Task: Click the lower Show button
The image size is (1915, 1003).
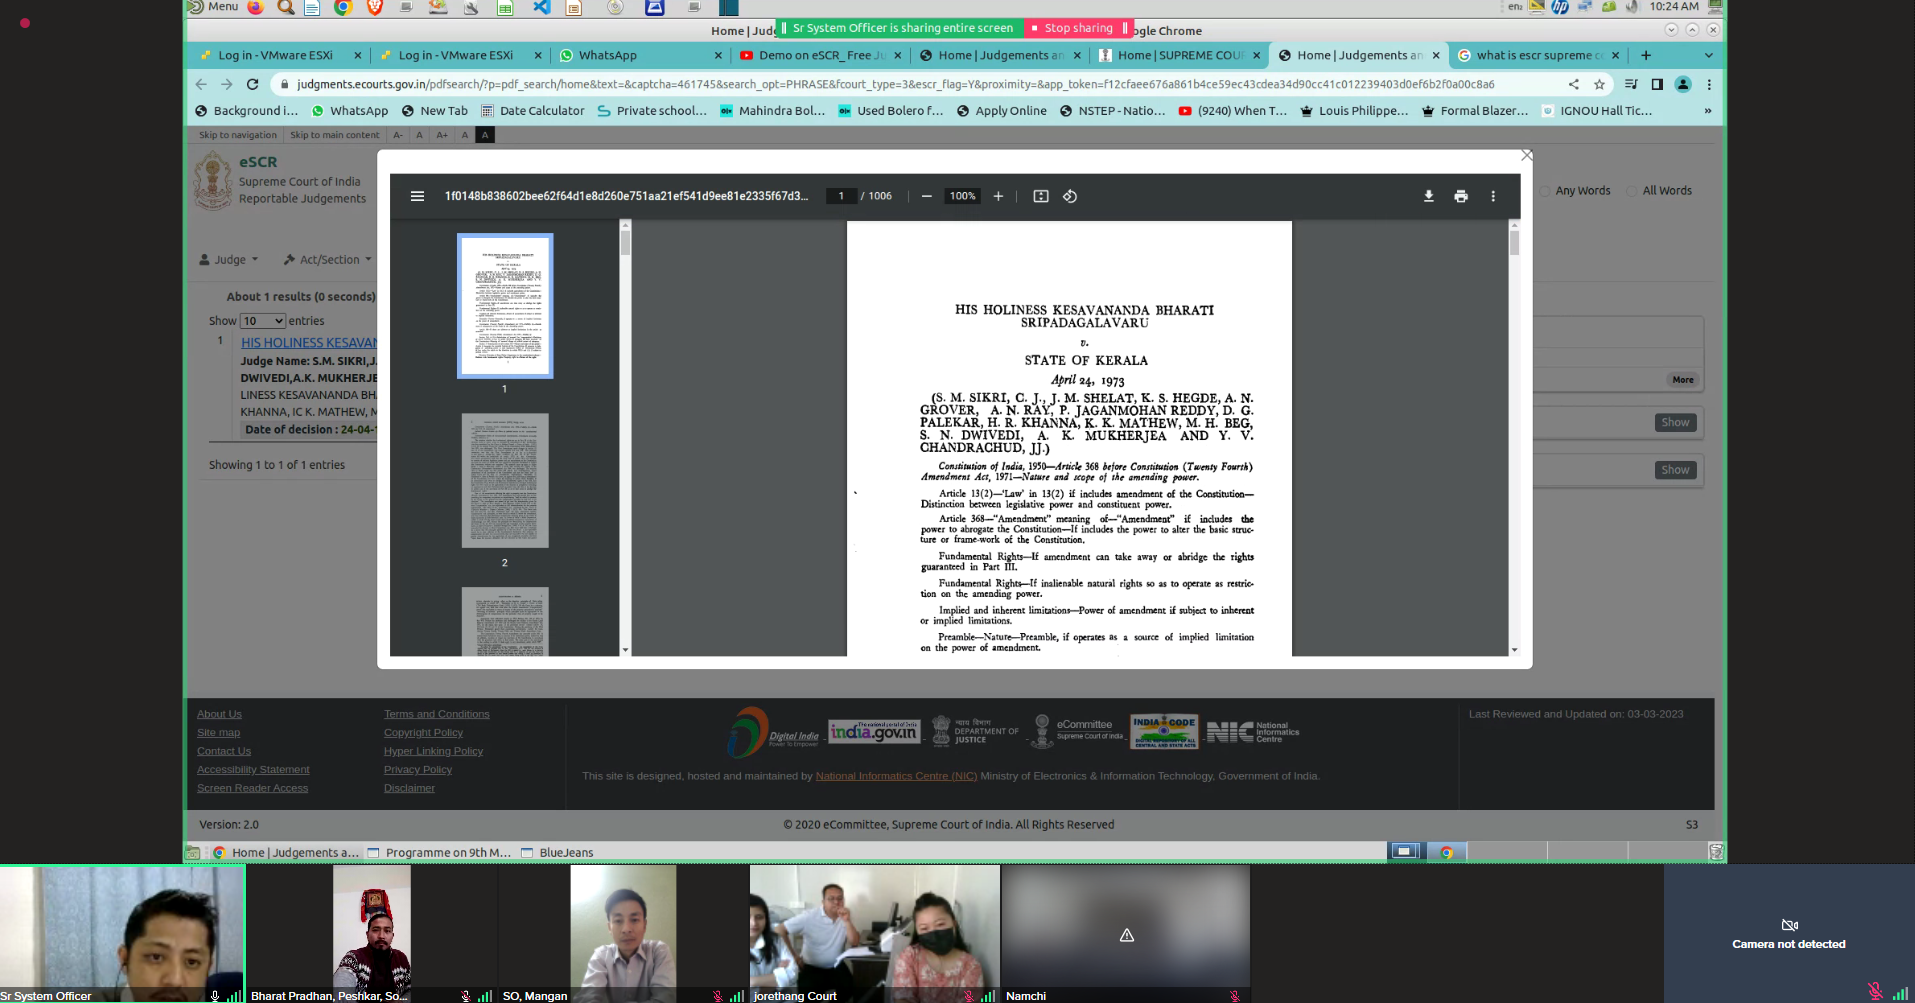Action: coord(1675,470)
